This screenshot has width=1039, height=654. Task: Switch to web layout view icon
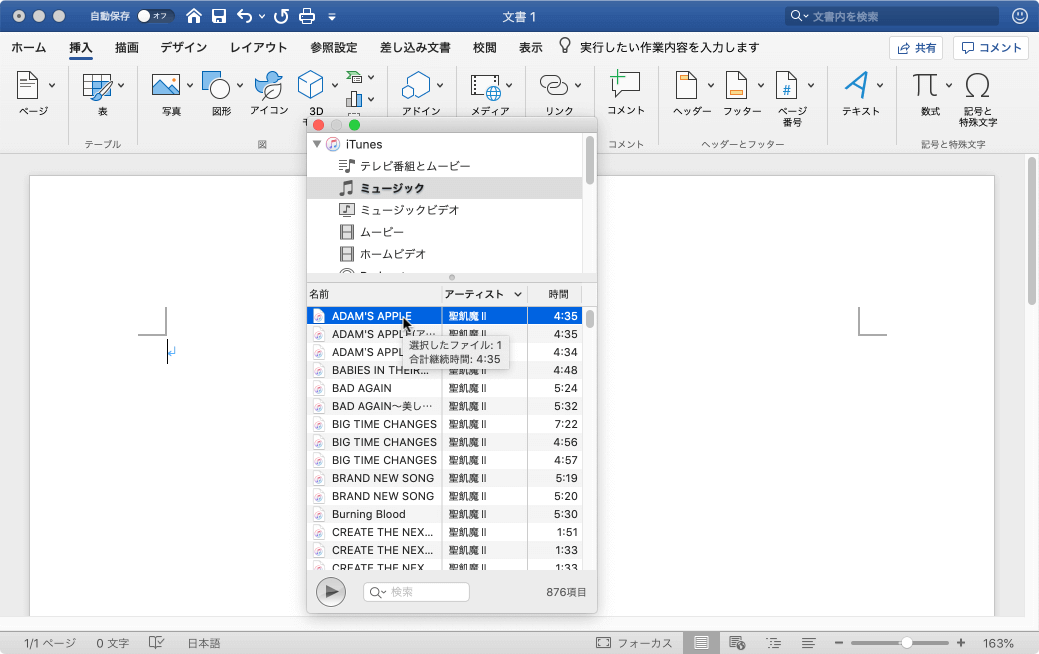(x=737, y=643)
